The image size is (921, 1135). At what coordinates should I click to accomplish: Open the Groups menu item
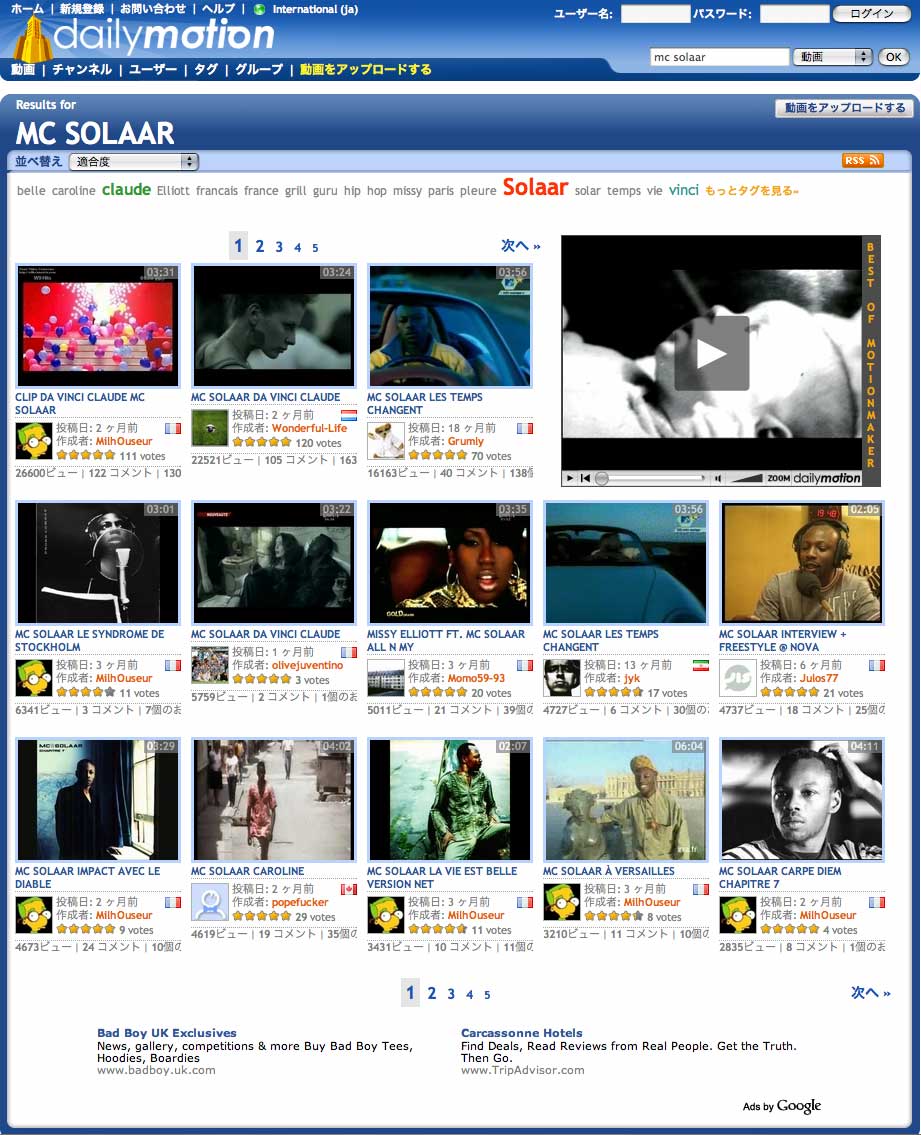pyautogui.click(x=258, y=69)
